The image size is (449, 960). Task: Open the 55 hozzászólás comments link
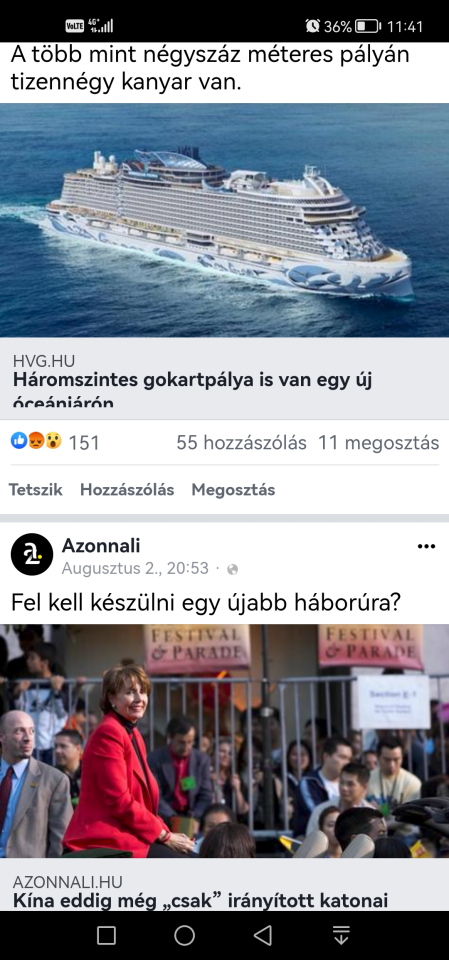[241, 443]
